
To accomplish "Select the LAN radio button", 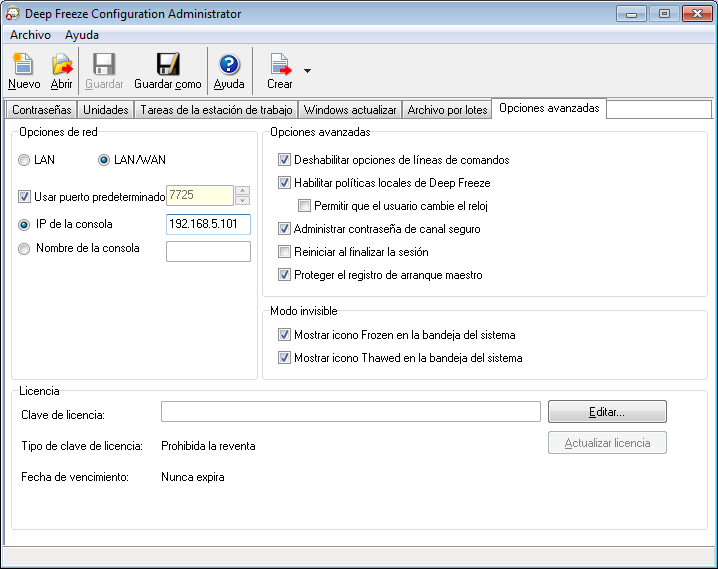I will (24, 160).
